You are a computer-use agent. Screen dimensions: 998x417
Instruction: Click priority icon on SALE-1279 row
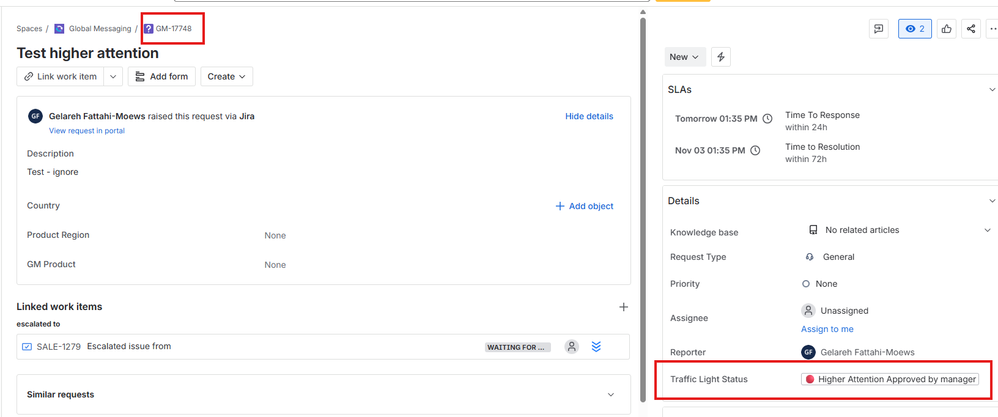point(596,347)
